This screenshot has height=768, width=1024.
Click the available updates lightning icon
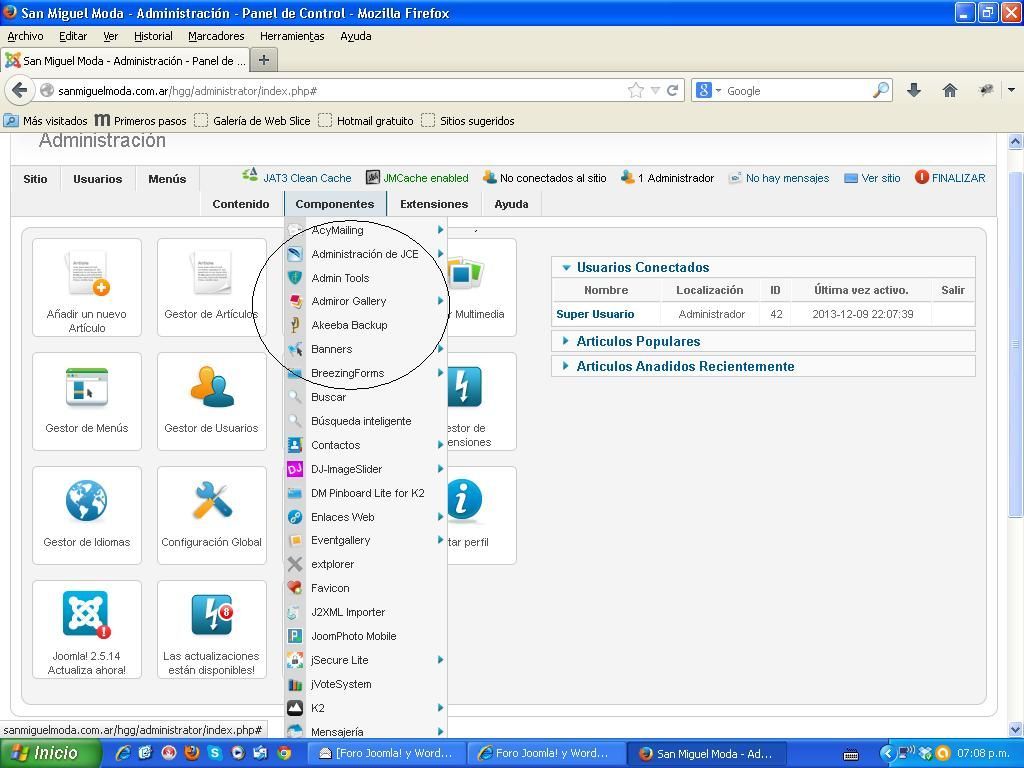(212, 614)
